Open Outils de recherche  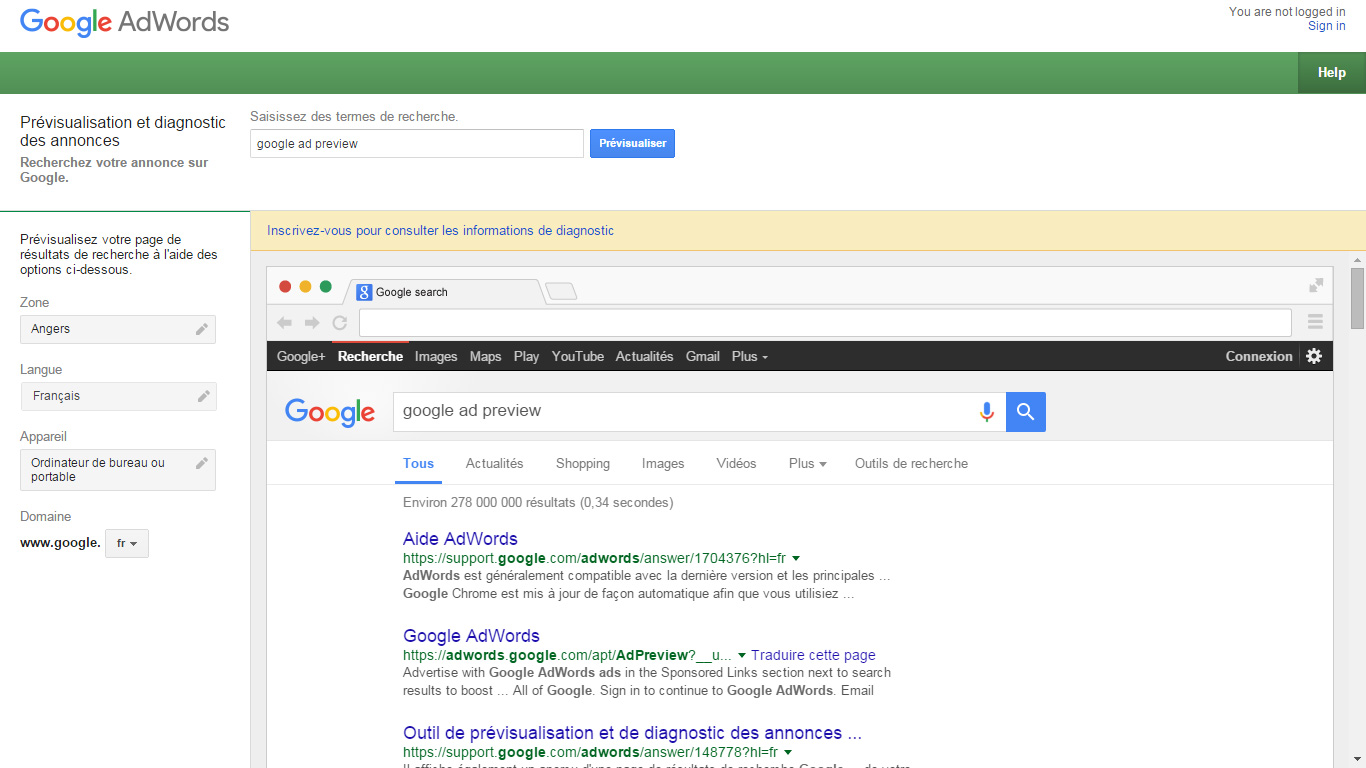coord(911,464)
